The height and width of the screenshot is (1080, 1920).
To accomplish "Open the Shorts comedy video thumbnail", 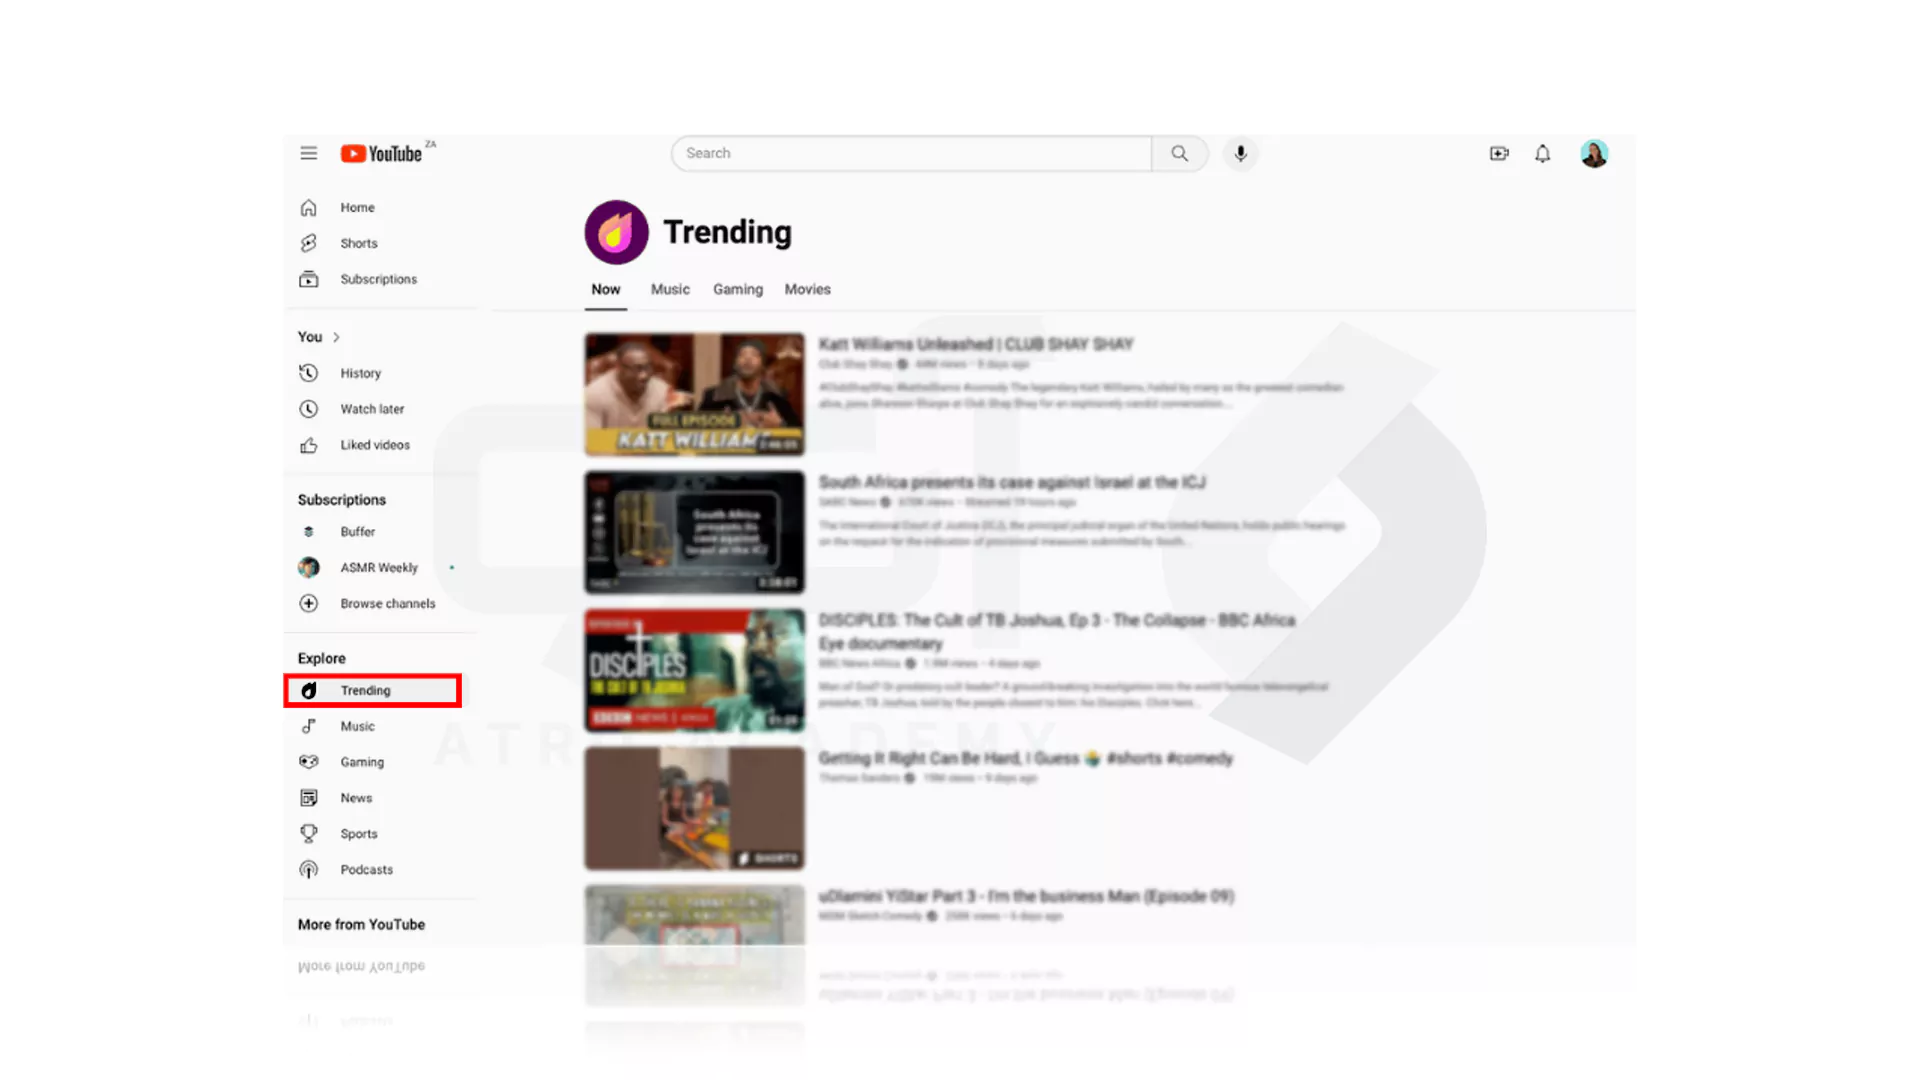I will pyautogui.click(x=694, y=808).
